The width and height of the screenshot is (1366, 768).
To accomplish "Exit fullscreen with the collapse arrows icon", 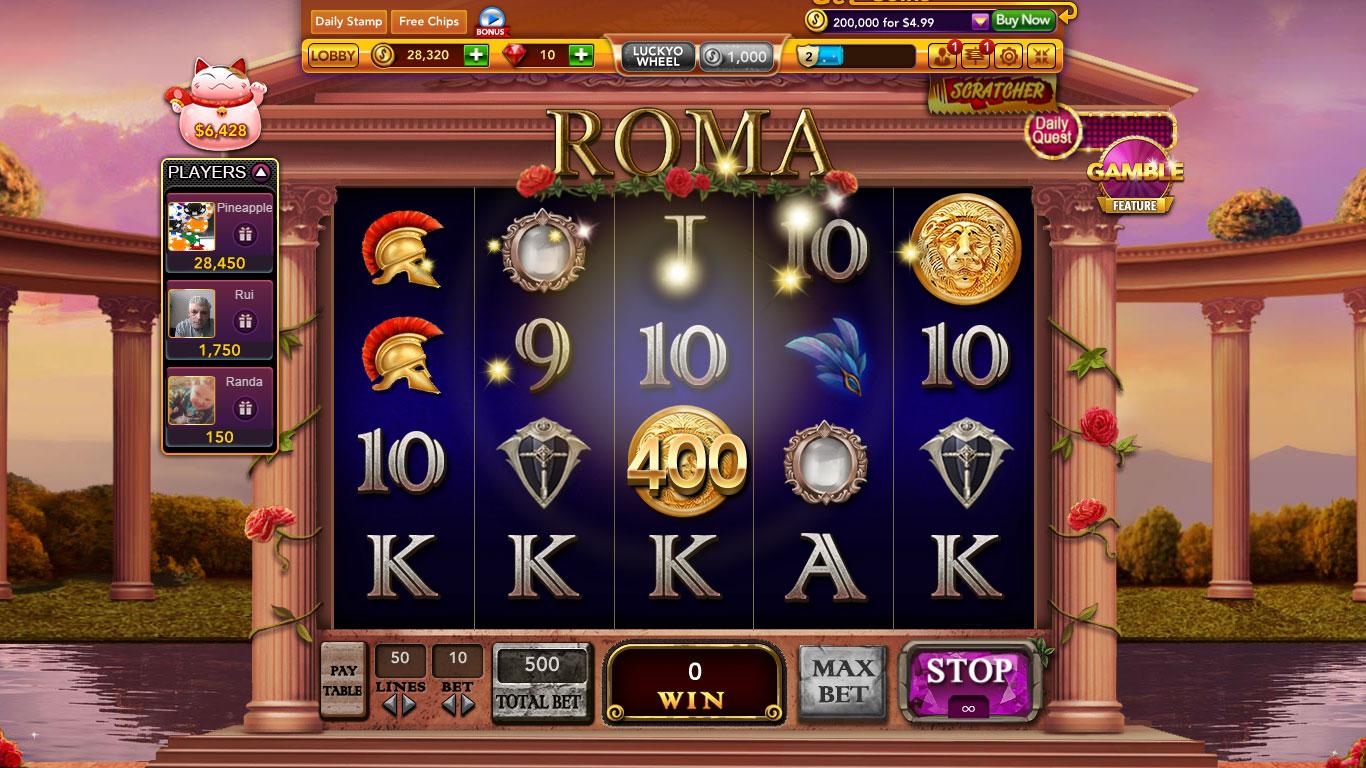I will click(x=1040, y=56).
